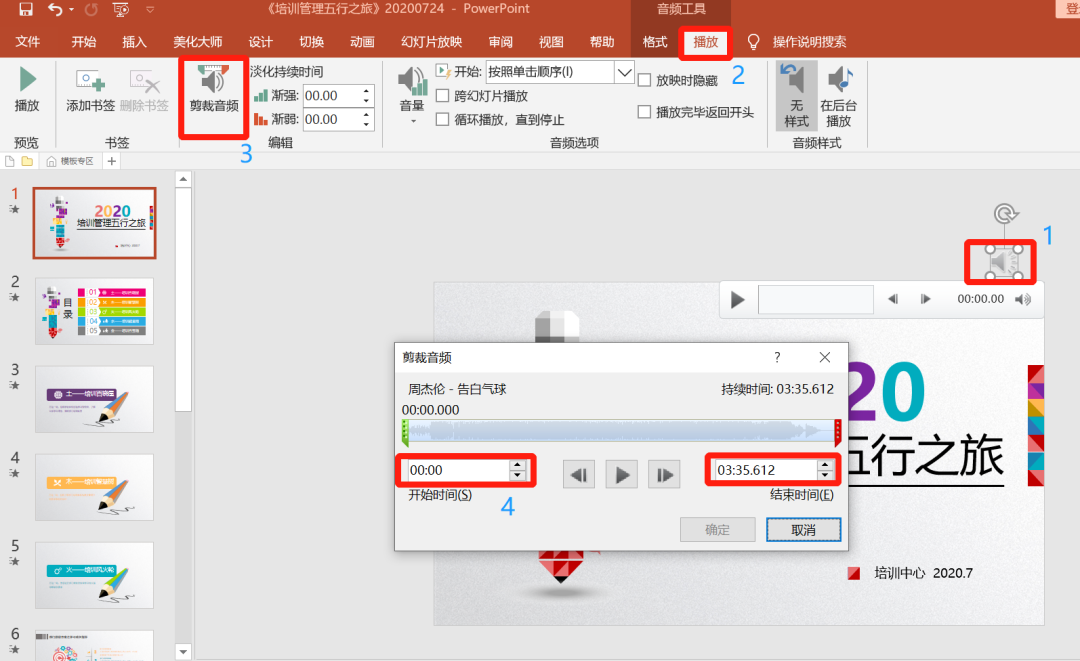
Task: Play audio in the slide mini player
Action: click(737, 300)
